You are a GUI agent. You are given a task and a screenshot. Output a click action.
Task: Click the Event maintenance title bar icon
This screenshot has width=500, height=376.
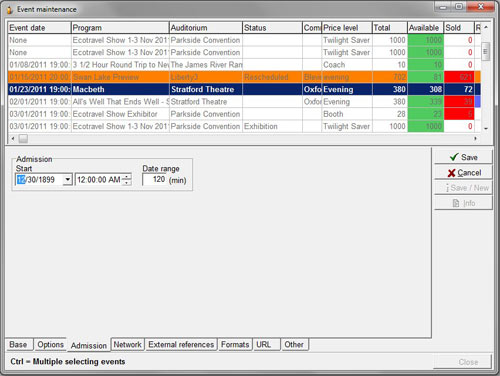coord(9,10)
